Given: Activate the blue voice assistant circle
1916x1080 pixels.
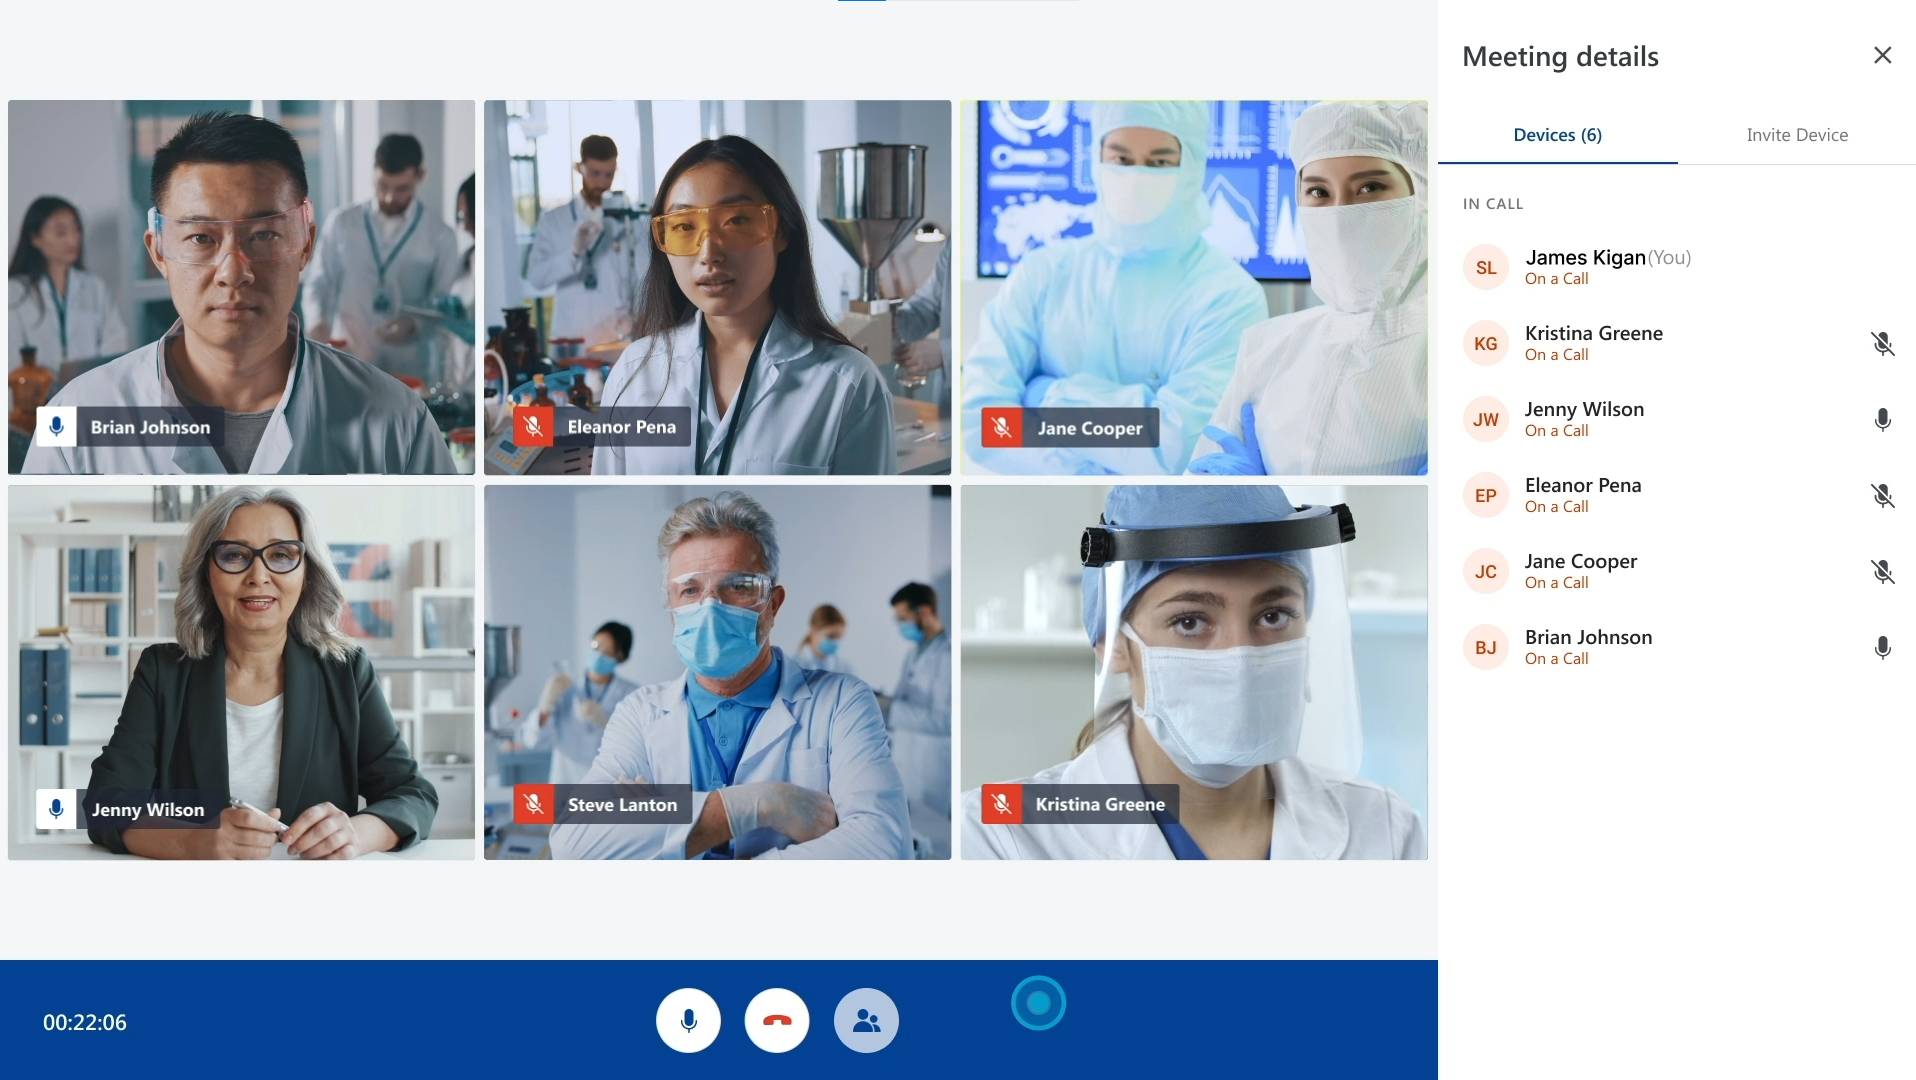Looking at the screenshot, I should [x=1038, y=1003].
